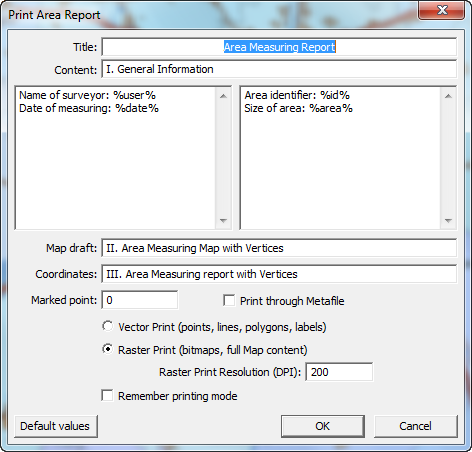Click down arrow of left text area scrollbar

(223, 221)
